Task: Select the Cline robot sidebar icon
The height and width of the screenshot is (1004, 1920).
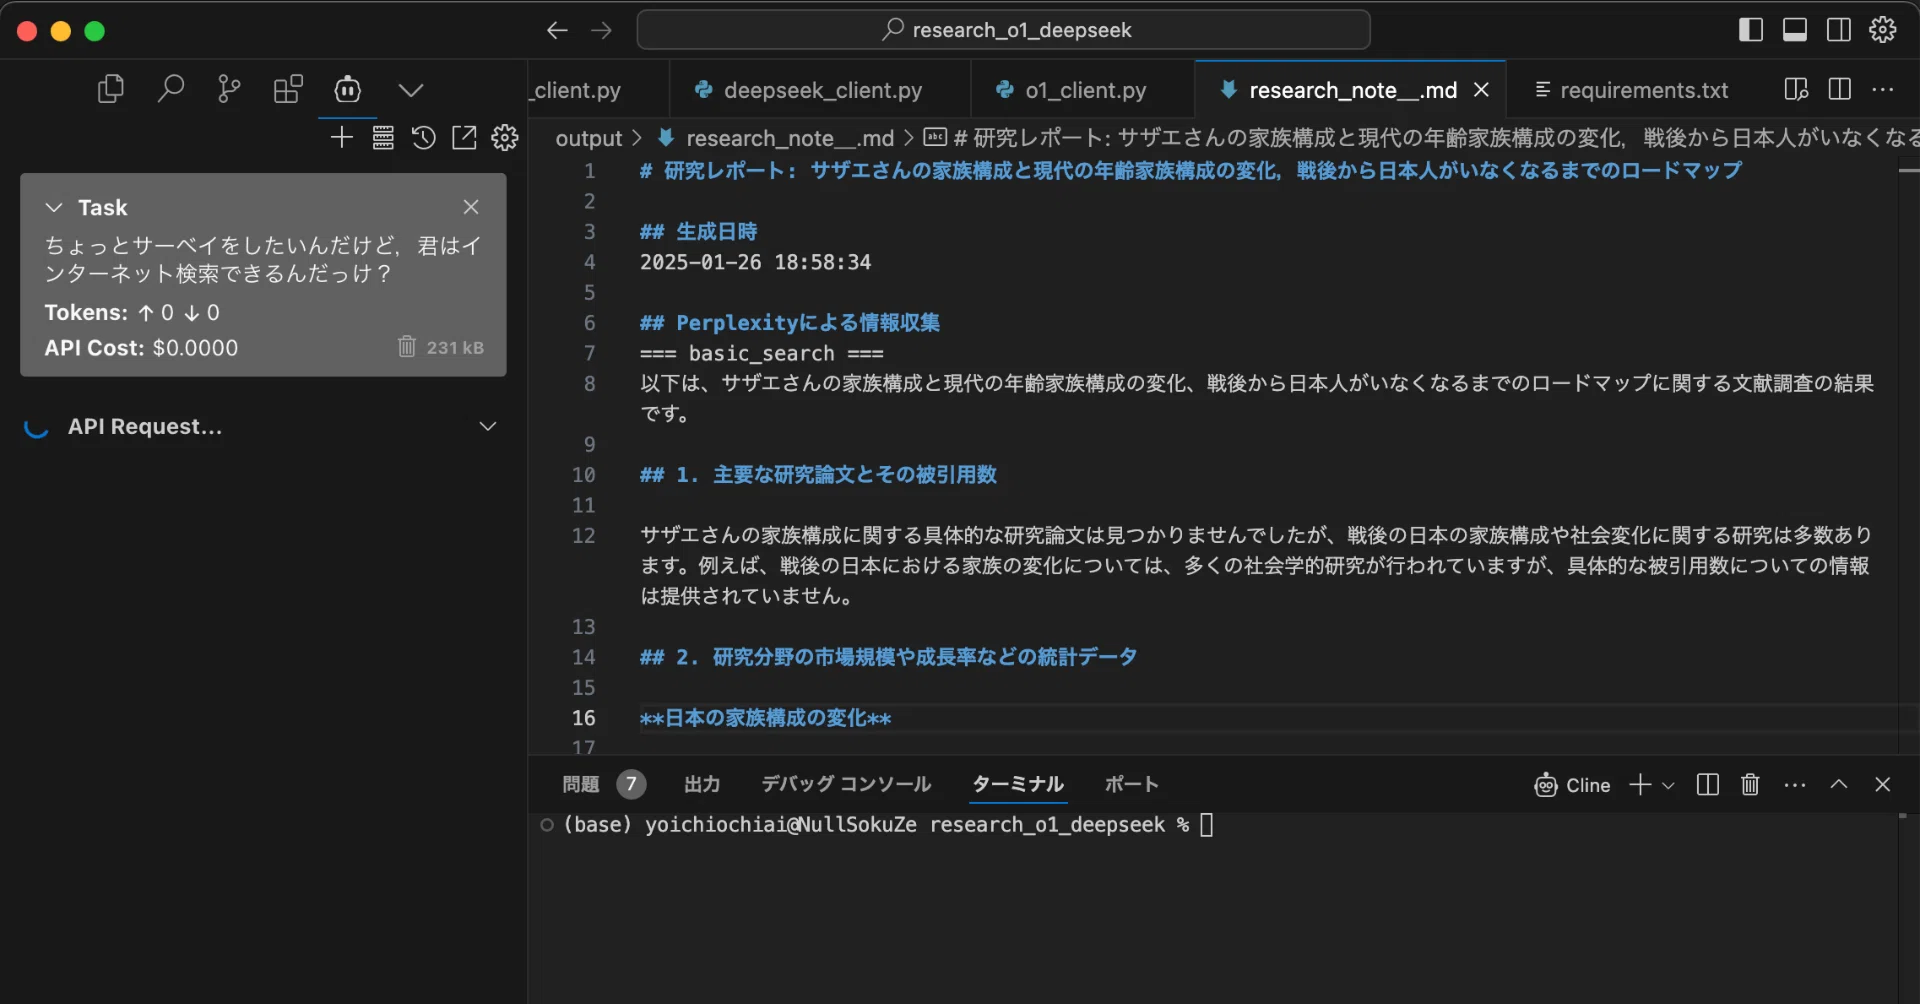Action: click(x=348, y=90)
